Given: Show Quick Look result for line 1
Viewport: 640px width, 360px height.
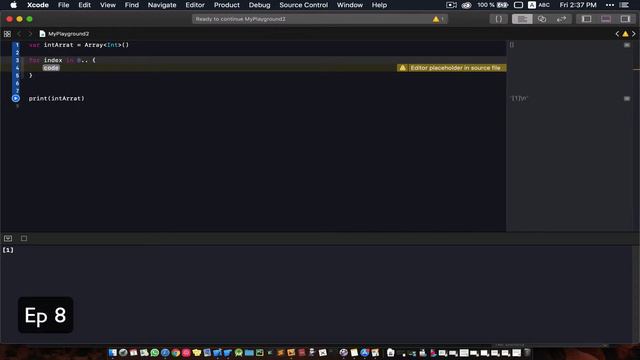Looking at the screenshot, I should [x=627, y=45].
